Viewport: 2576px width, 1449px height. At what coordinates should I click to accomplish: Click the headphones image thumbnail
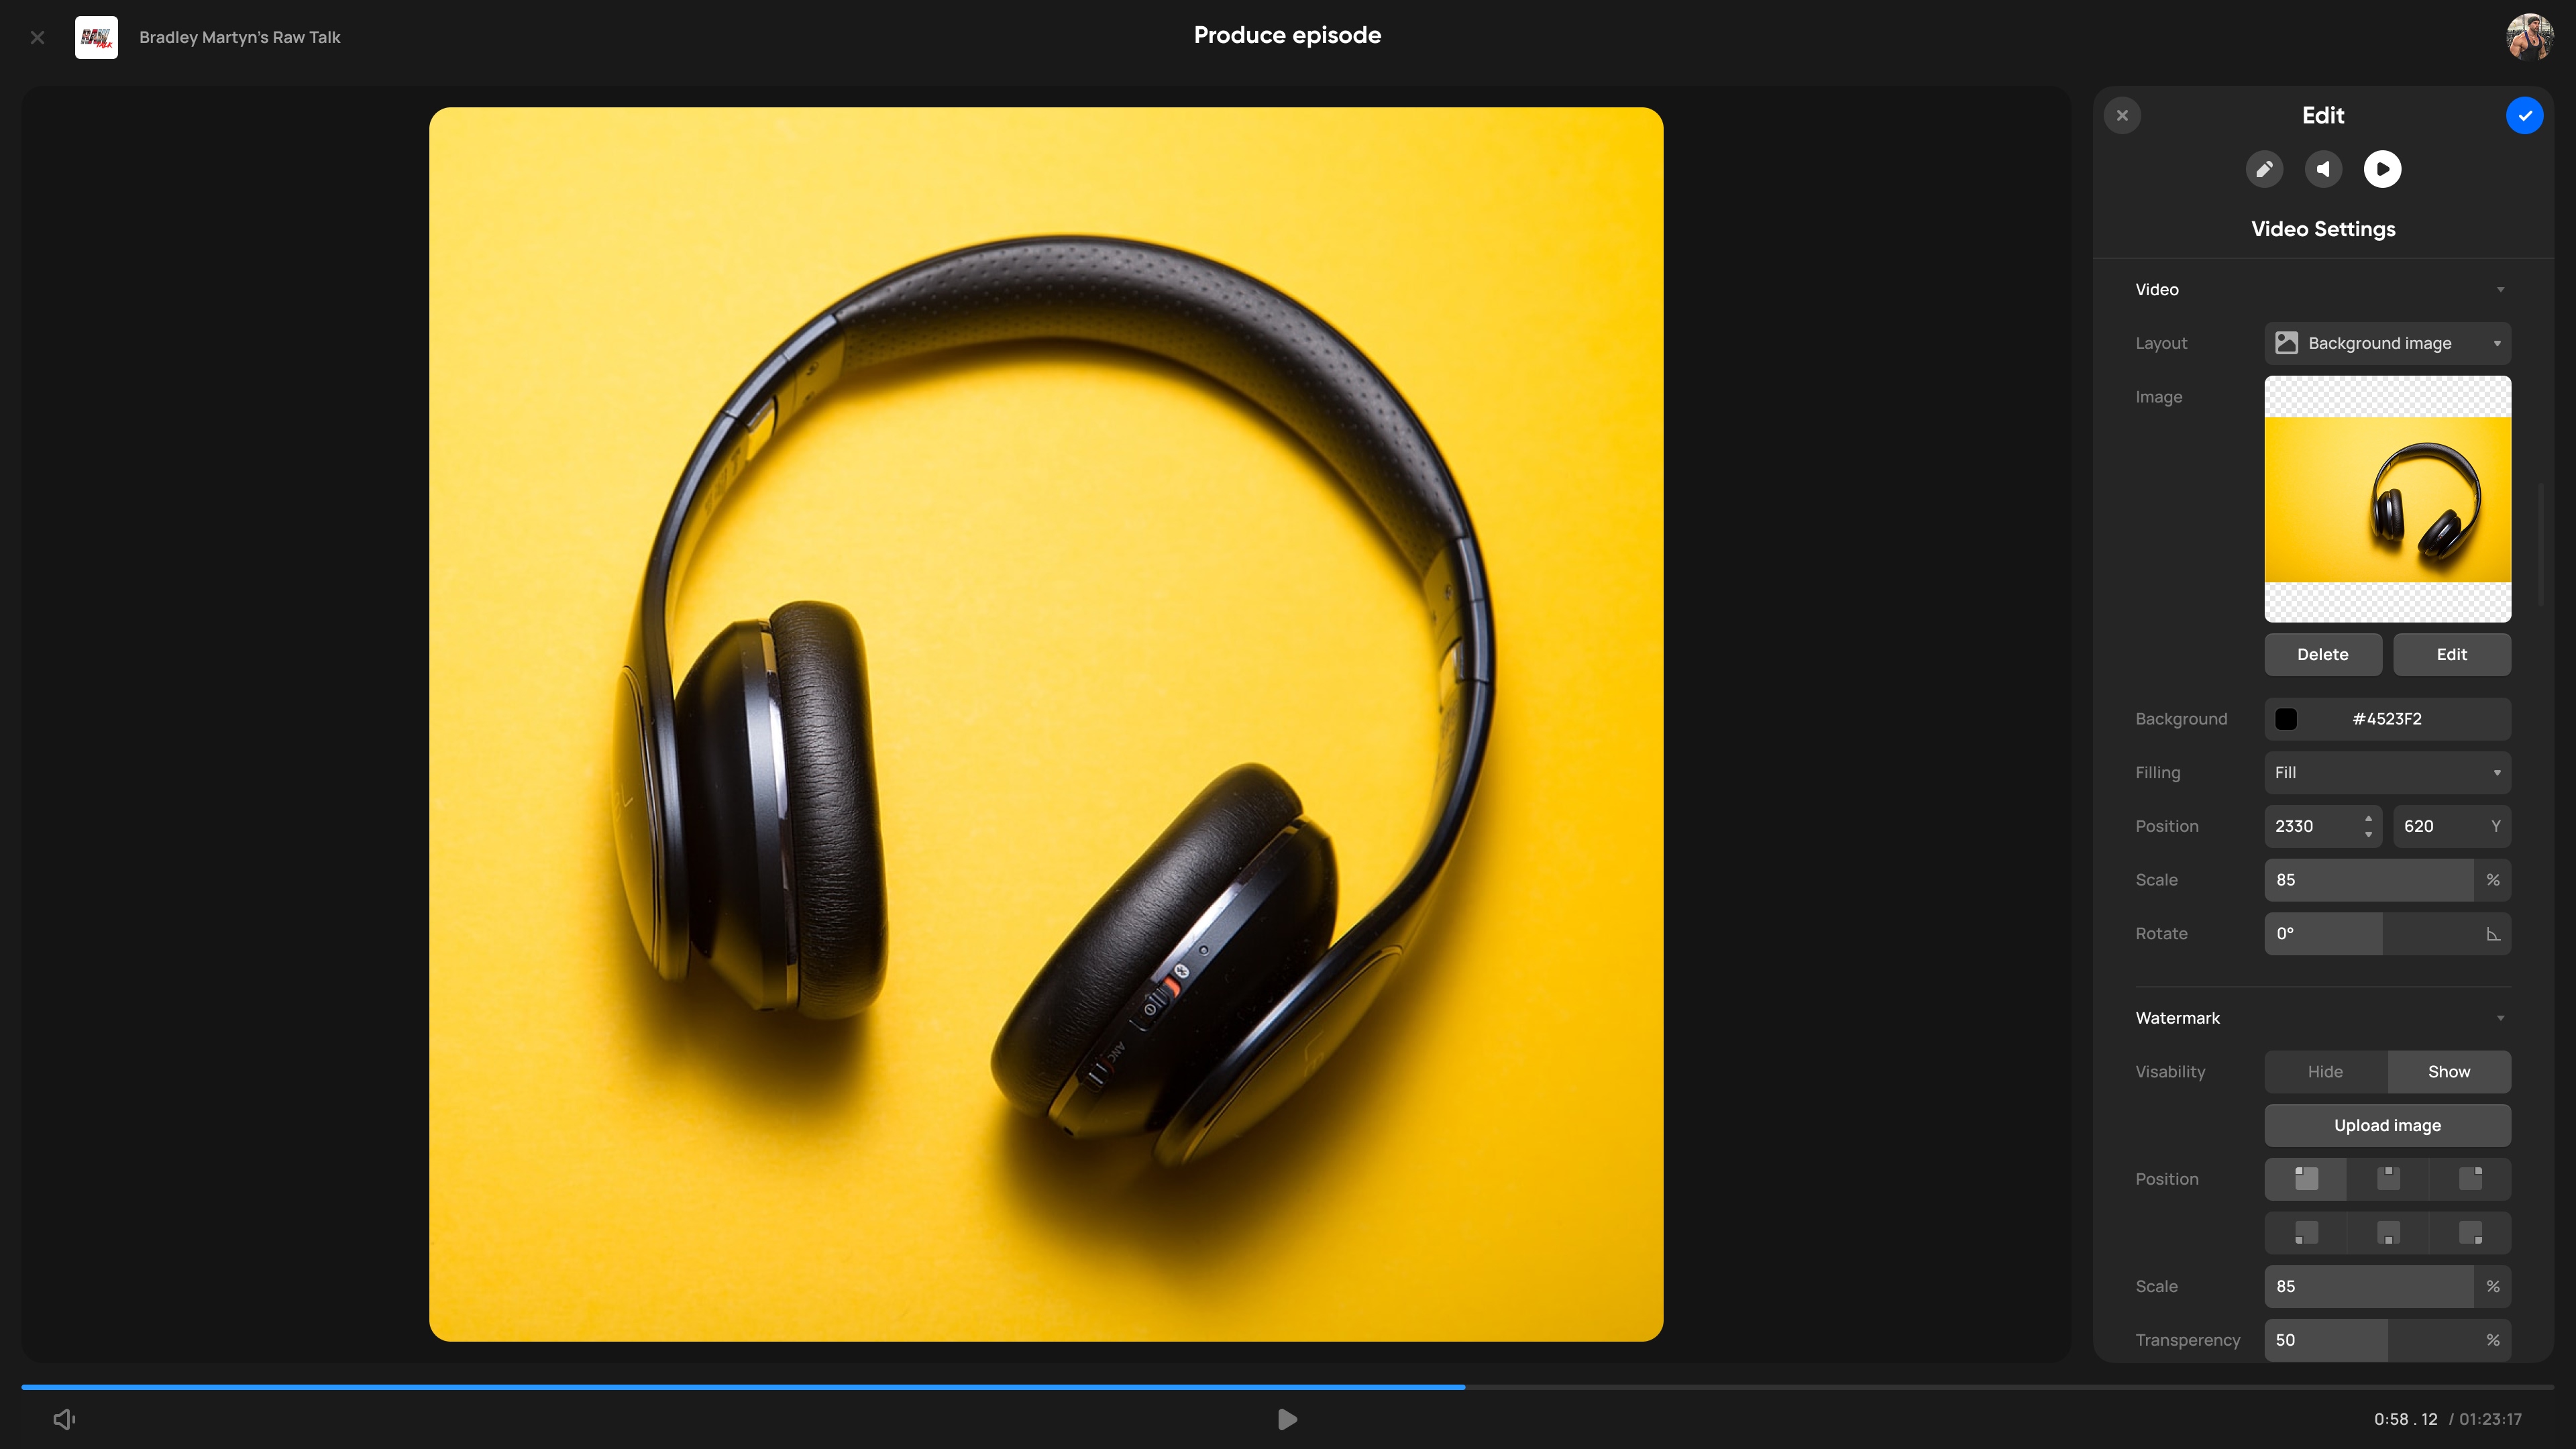(2387, 499)
